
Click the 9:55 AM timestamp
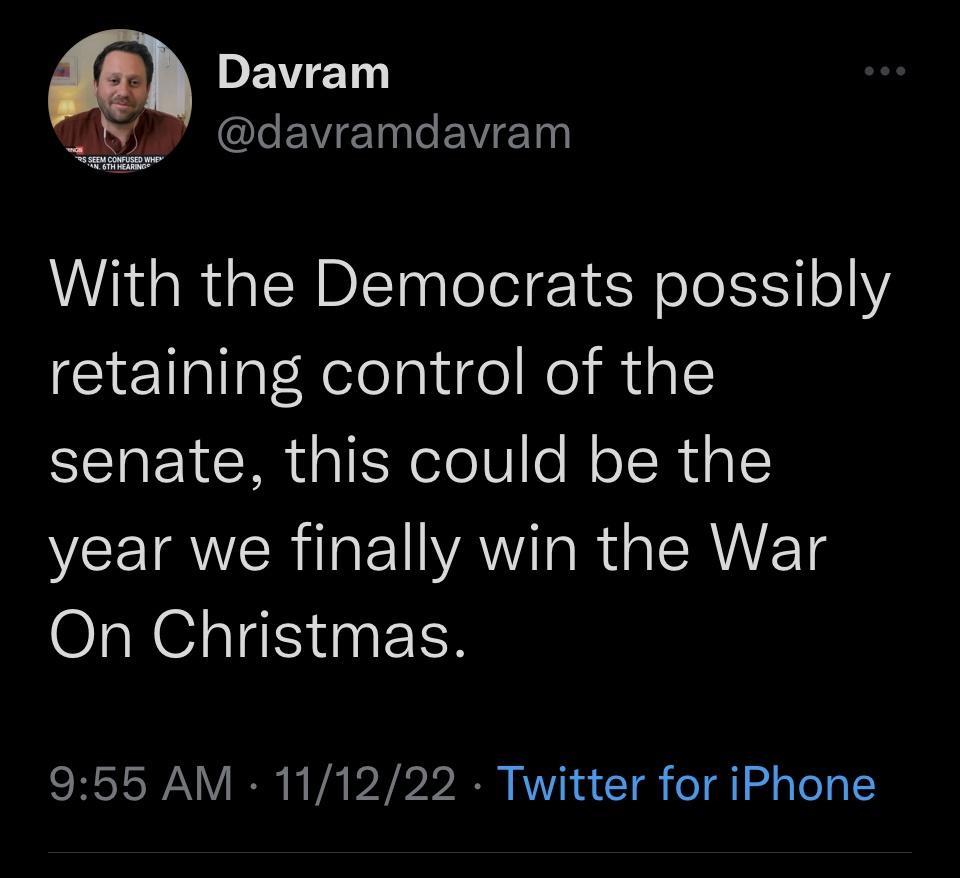coord(140,783)
